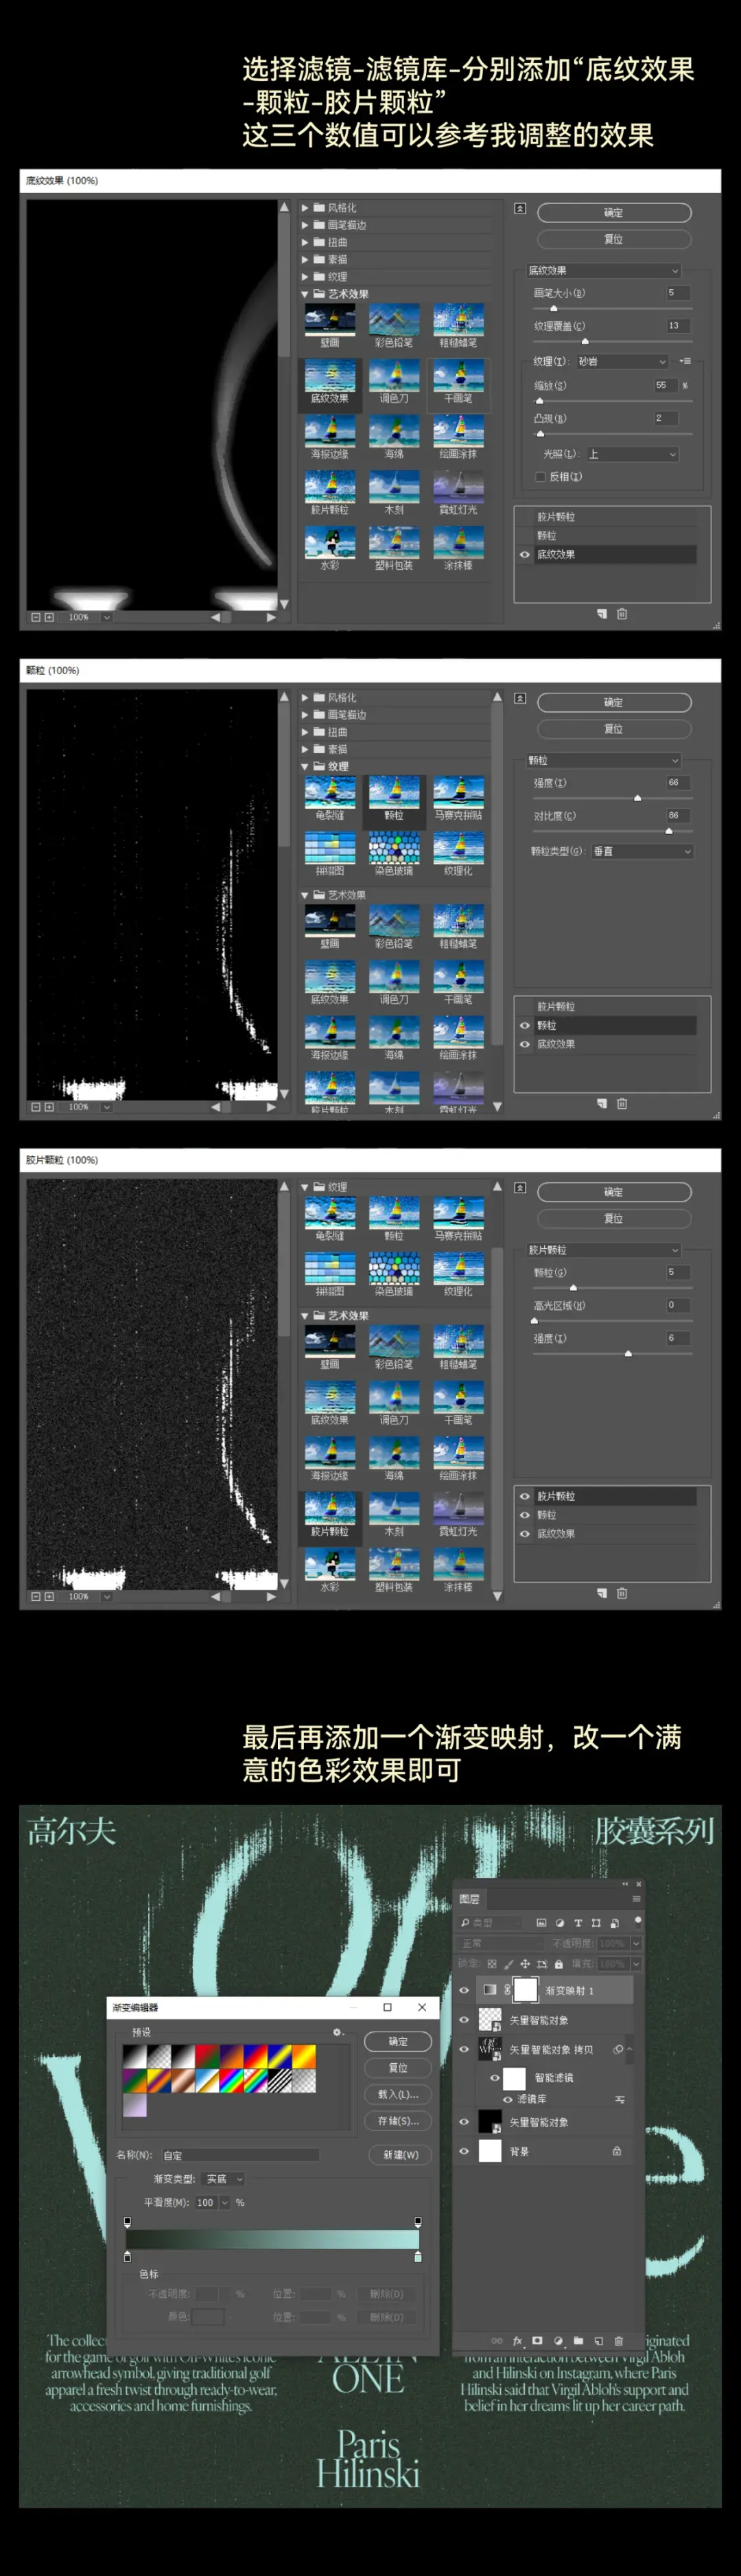This screenshot has height=2576, width=741.
Task: Open 颗粒类型 垂直 dropdown
Action: coord(642,851)
